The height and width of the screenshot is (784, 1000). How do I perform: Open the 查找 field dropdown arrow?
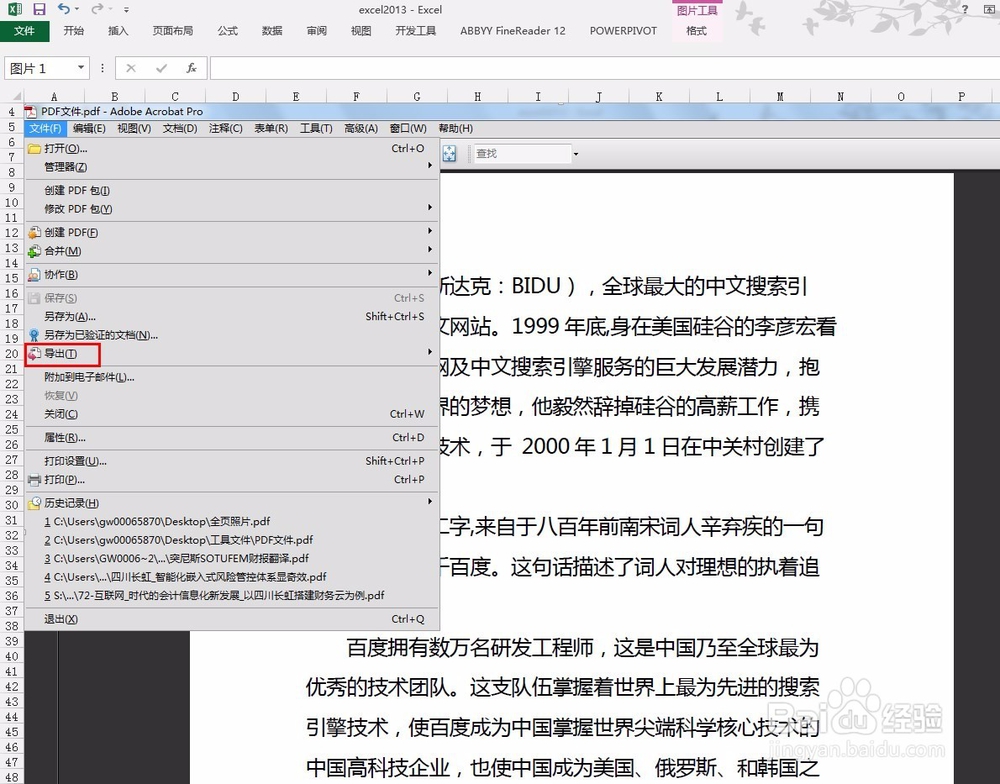pos(576,154)
